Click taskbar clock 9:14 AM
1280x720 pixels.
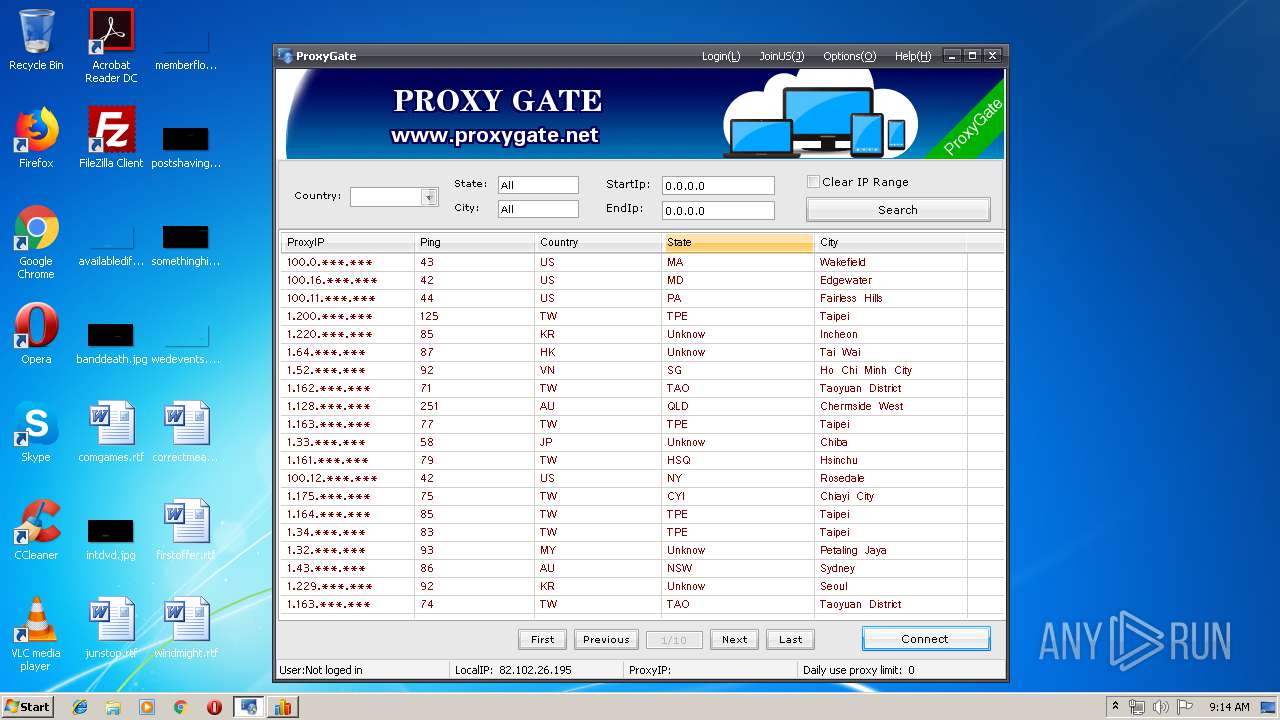[1229, 707]
